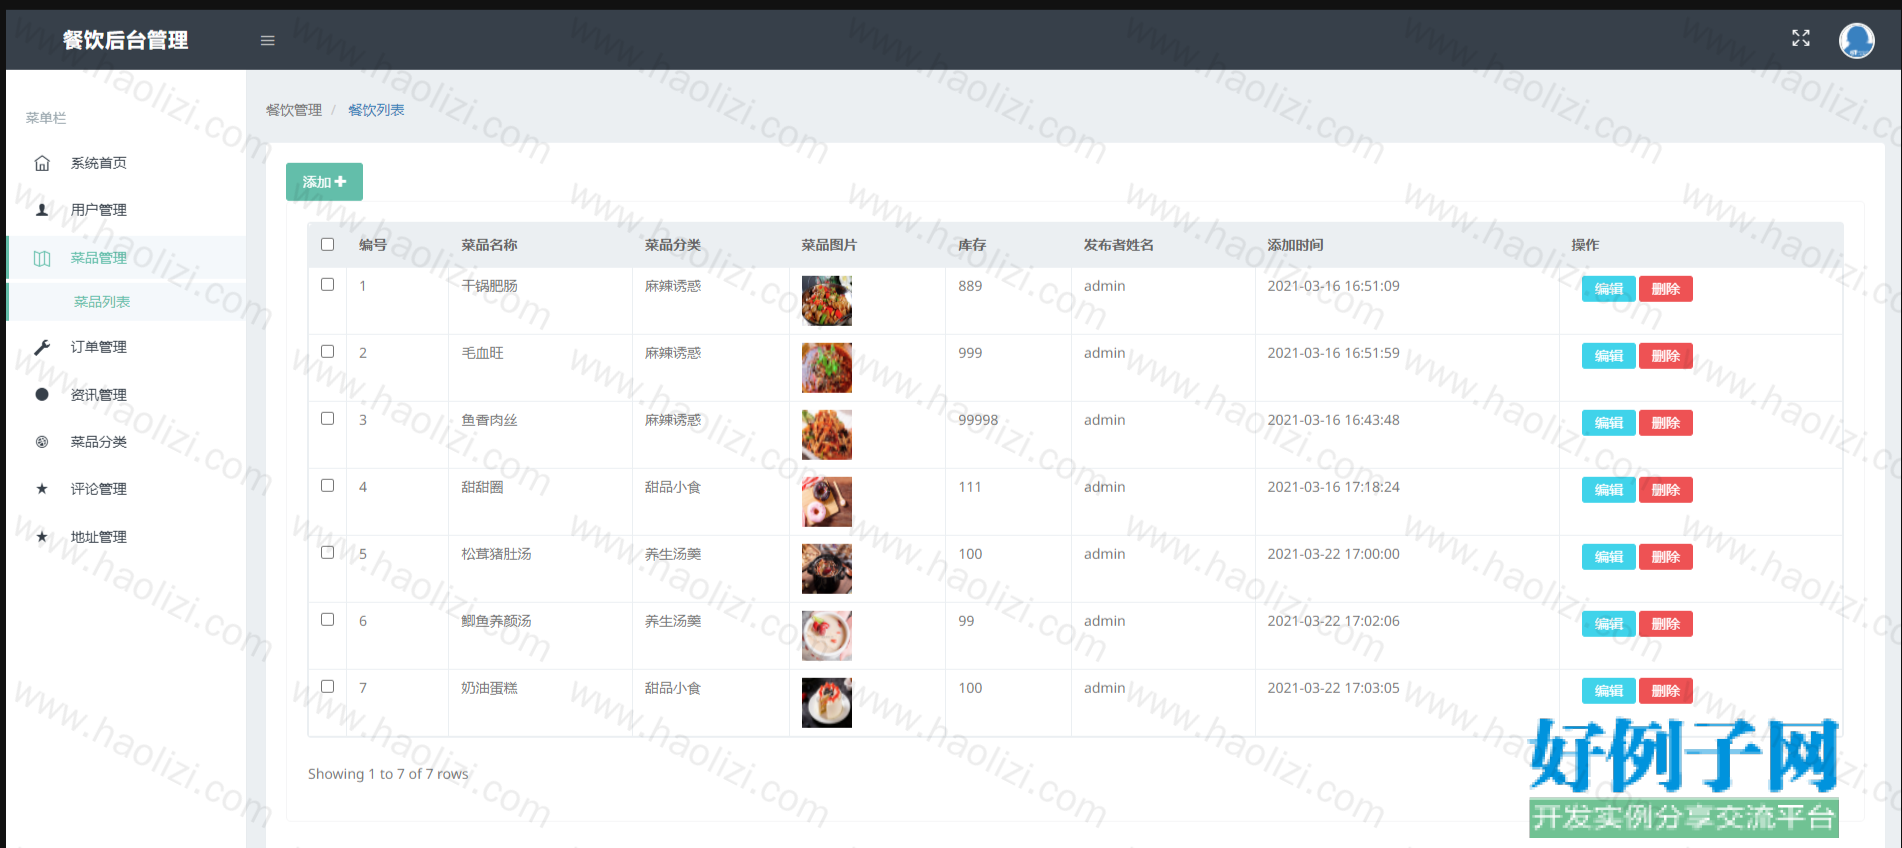Viewport: 1902px width, 848px height.
Task: Delete the 干锅肥肠 row
Action: (1665, 289)
